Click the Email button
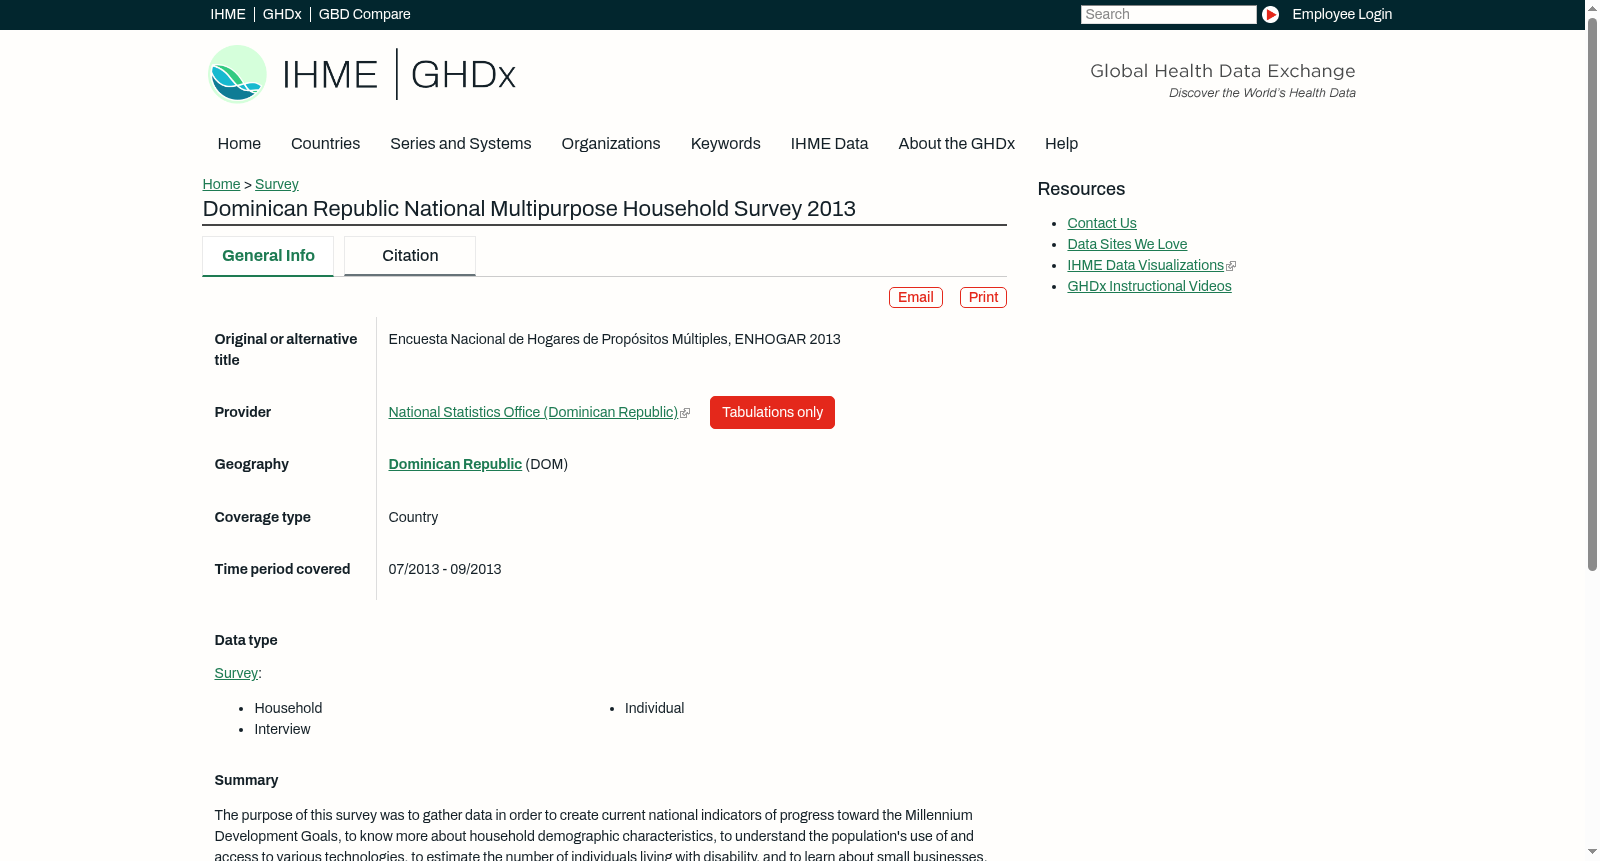 915,297
